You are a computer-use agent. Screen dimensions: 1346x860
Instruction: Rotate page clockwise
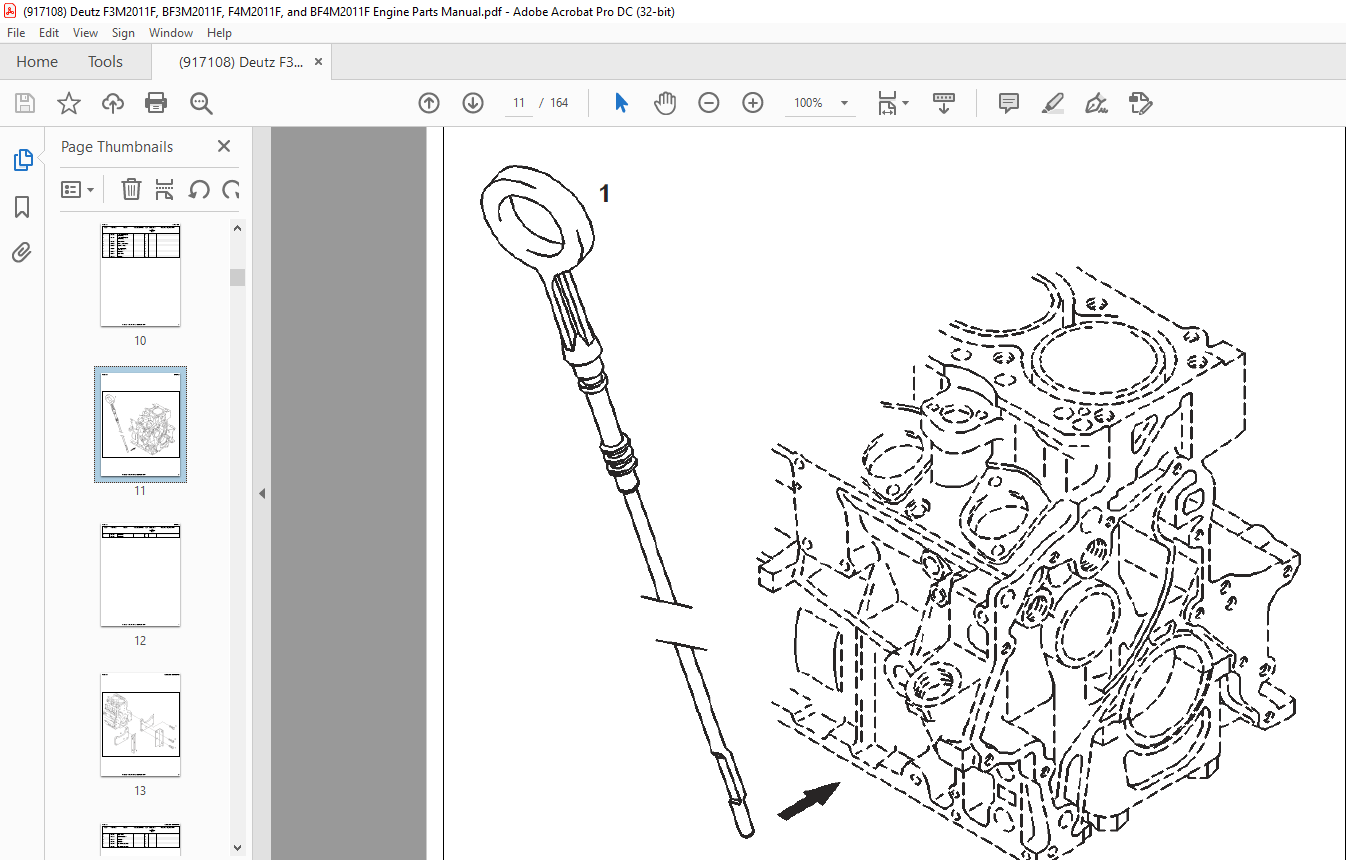tap(231, 189)
